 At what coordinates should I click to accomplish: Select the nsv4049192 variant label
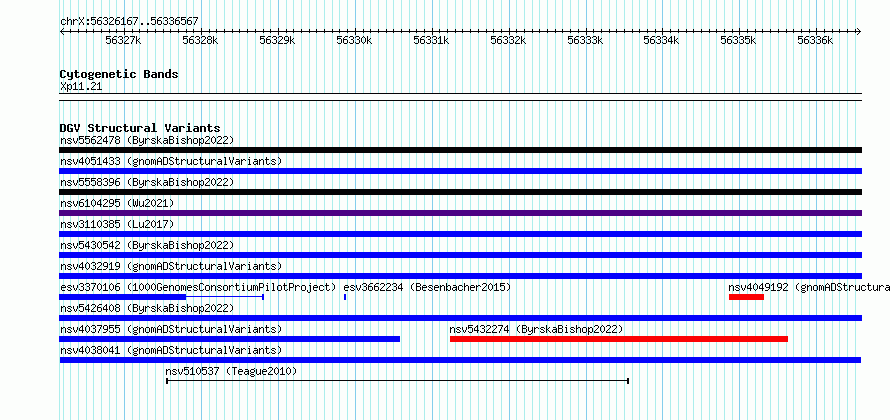pyautogui.click(x=809, y=287)
